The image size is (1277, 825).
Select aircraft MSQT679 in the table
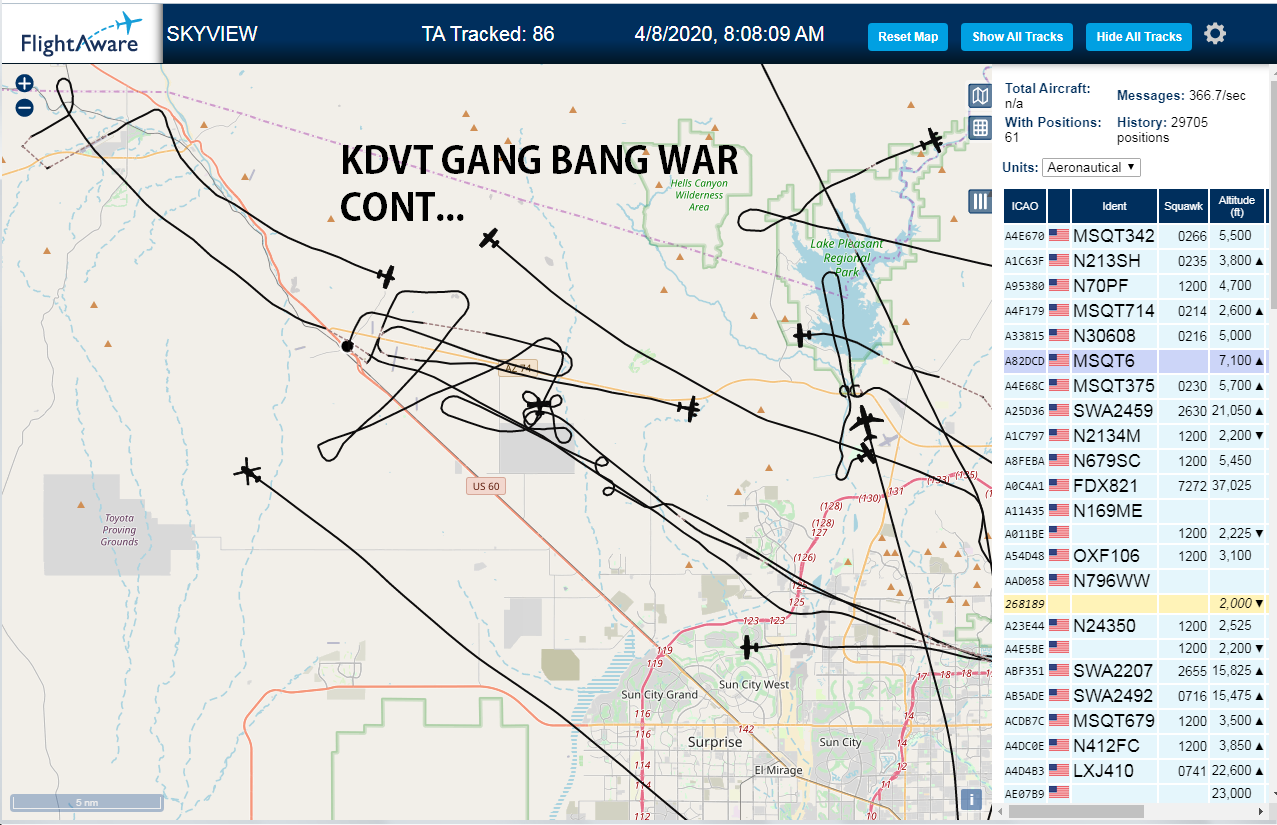point(1136,721)
